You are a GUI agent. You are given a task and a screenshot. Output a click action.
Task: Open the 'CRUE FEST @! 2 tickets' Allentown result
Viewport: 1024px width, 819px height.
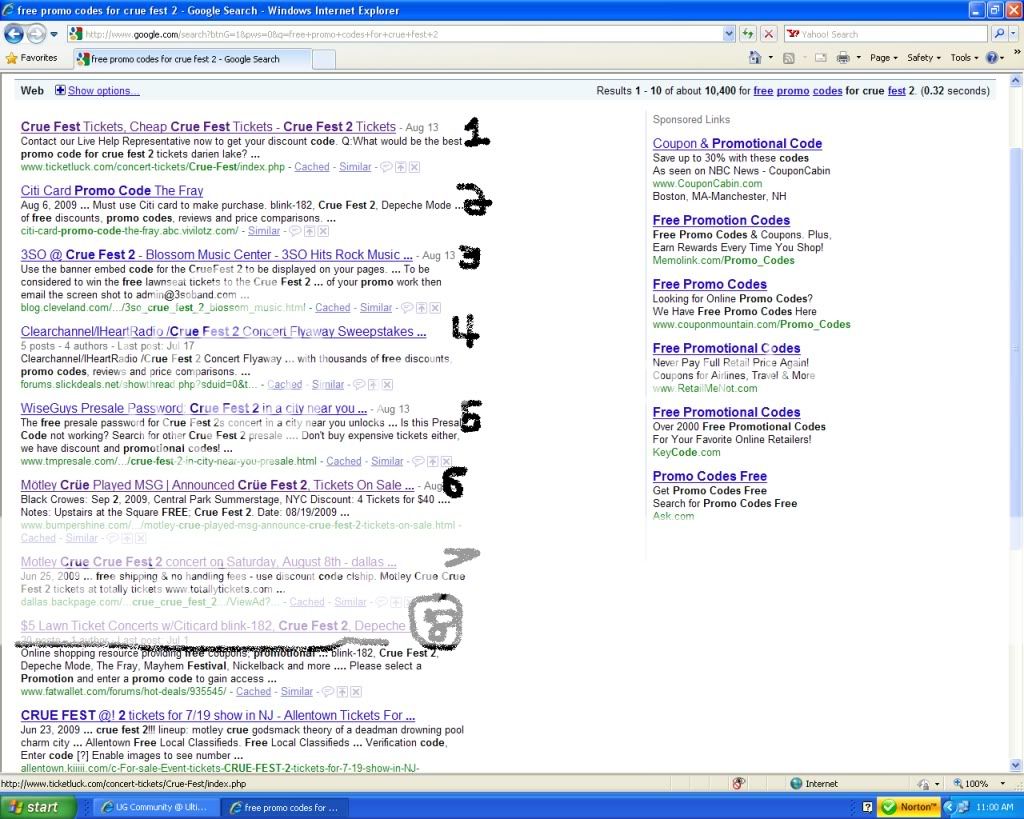coord(217,715)
